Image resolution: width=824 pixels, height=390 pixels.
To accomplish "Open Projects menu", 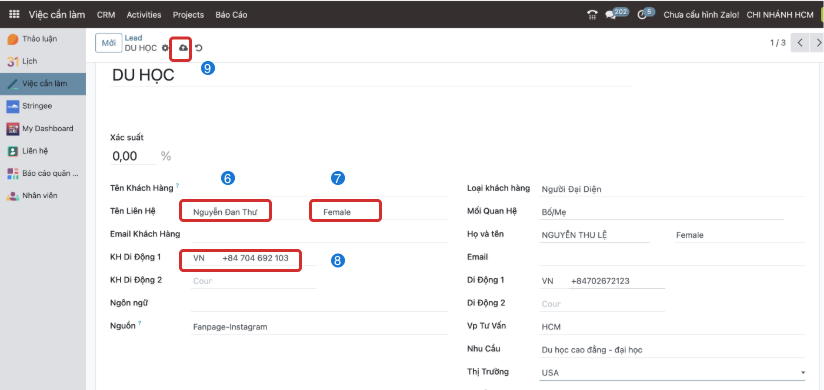I will point(188,15).
